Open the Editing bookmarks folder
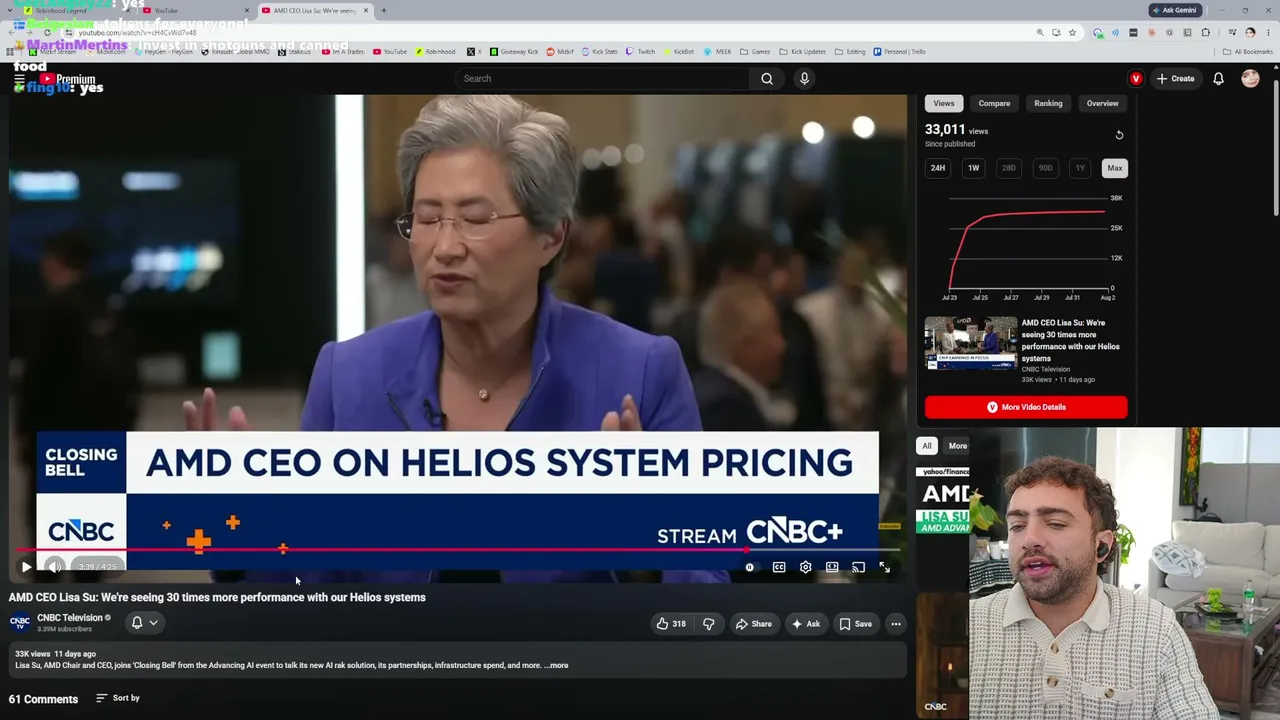 coord(850,52)
